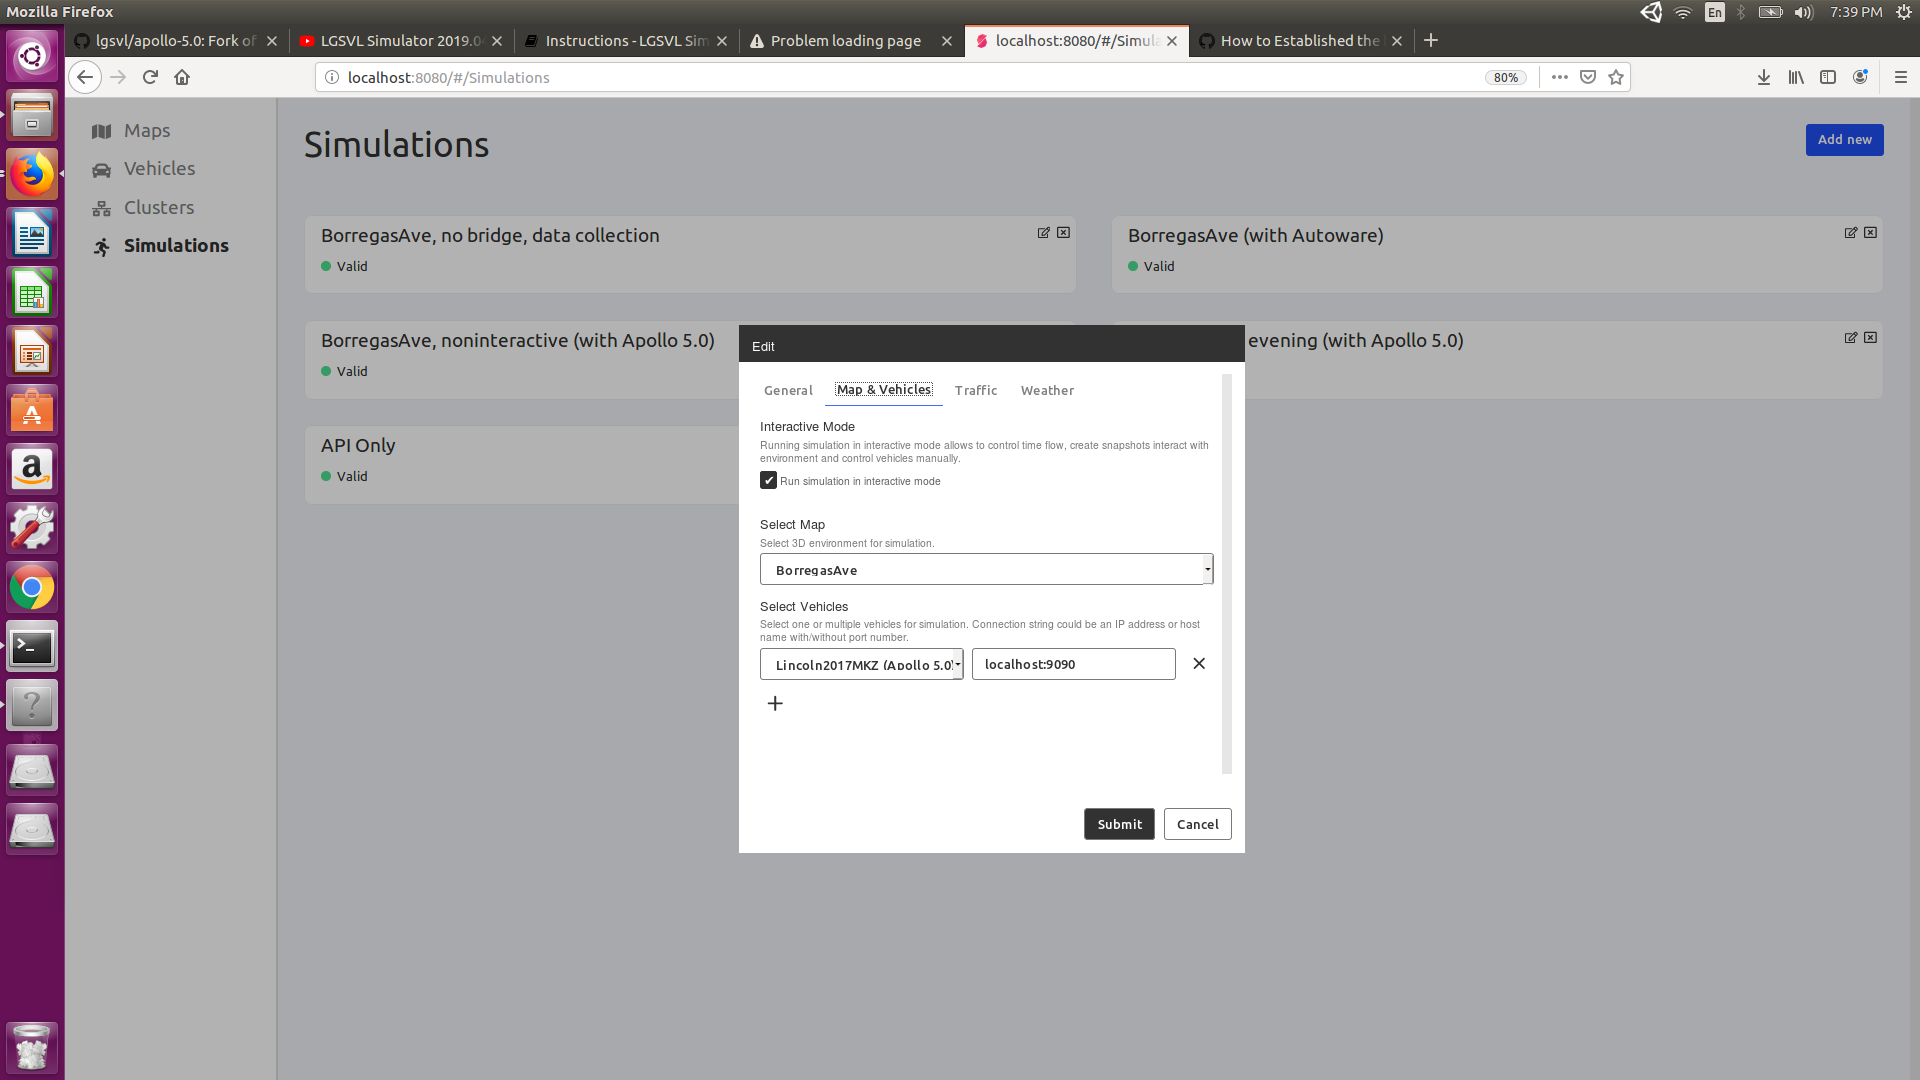Screen dimensions: 1920x1080
Task: Delete the 'evening (with Apollo 5.0)' simulation
Action: point(1871,337)
